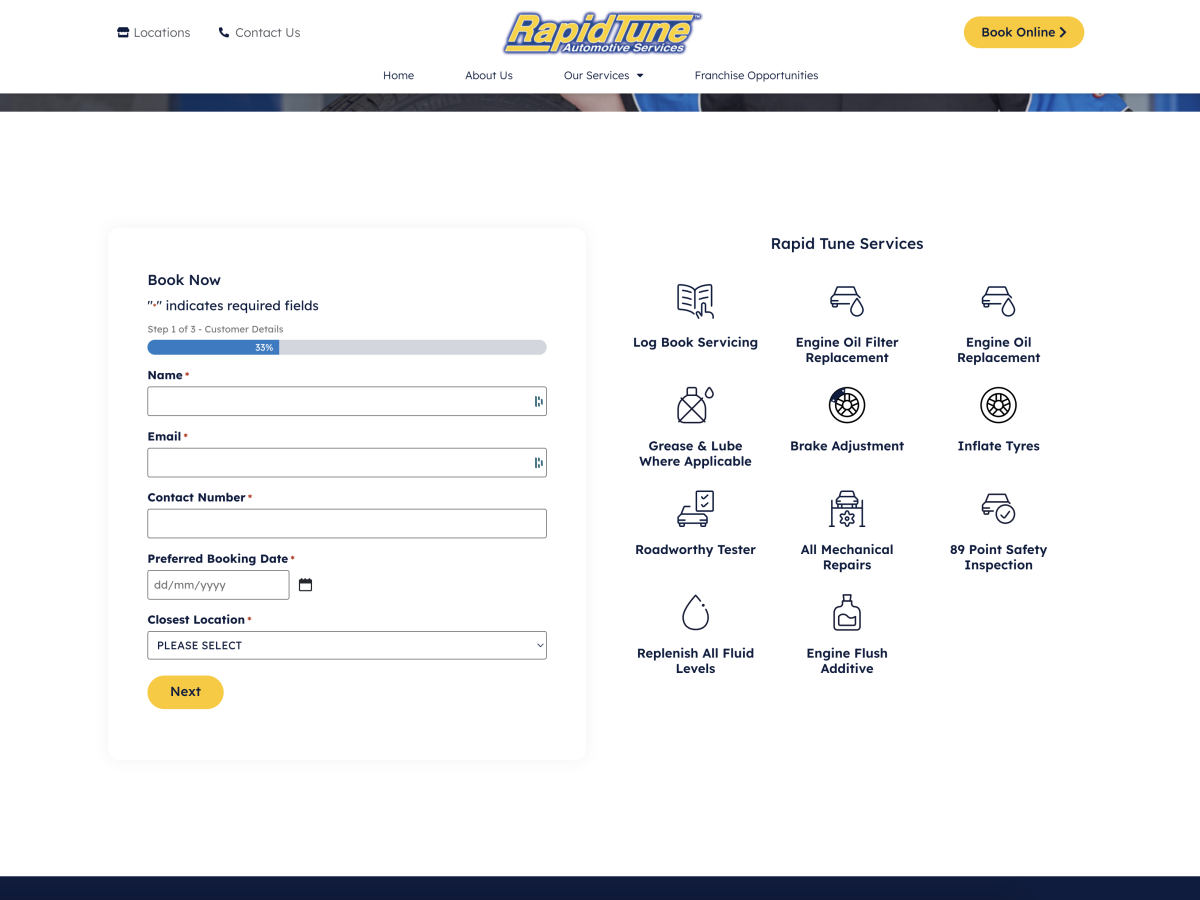Screen dimensions: 1200x900
Task: Go to the Home page
Action: pos(398,76)
